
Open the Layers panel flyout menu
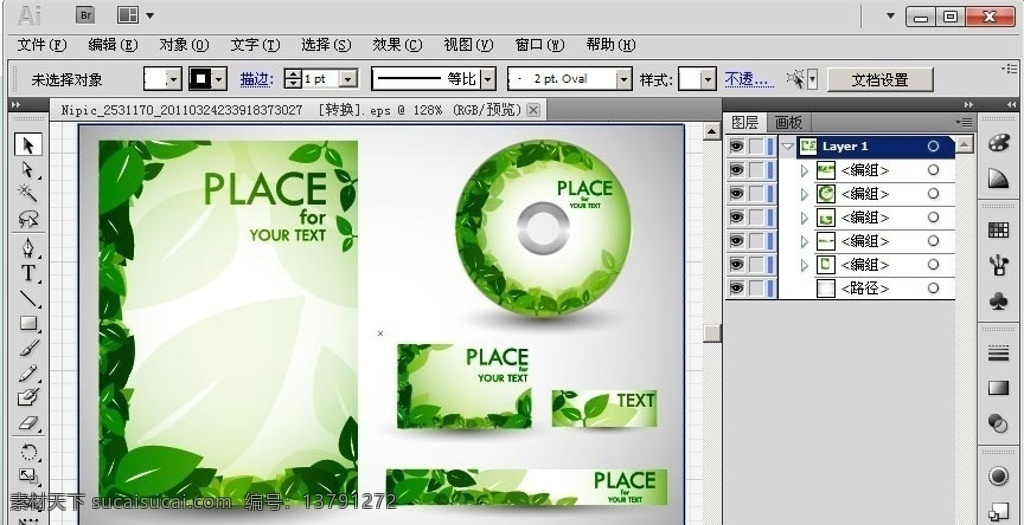[x=963, y=122]
